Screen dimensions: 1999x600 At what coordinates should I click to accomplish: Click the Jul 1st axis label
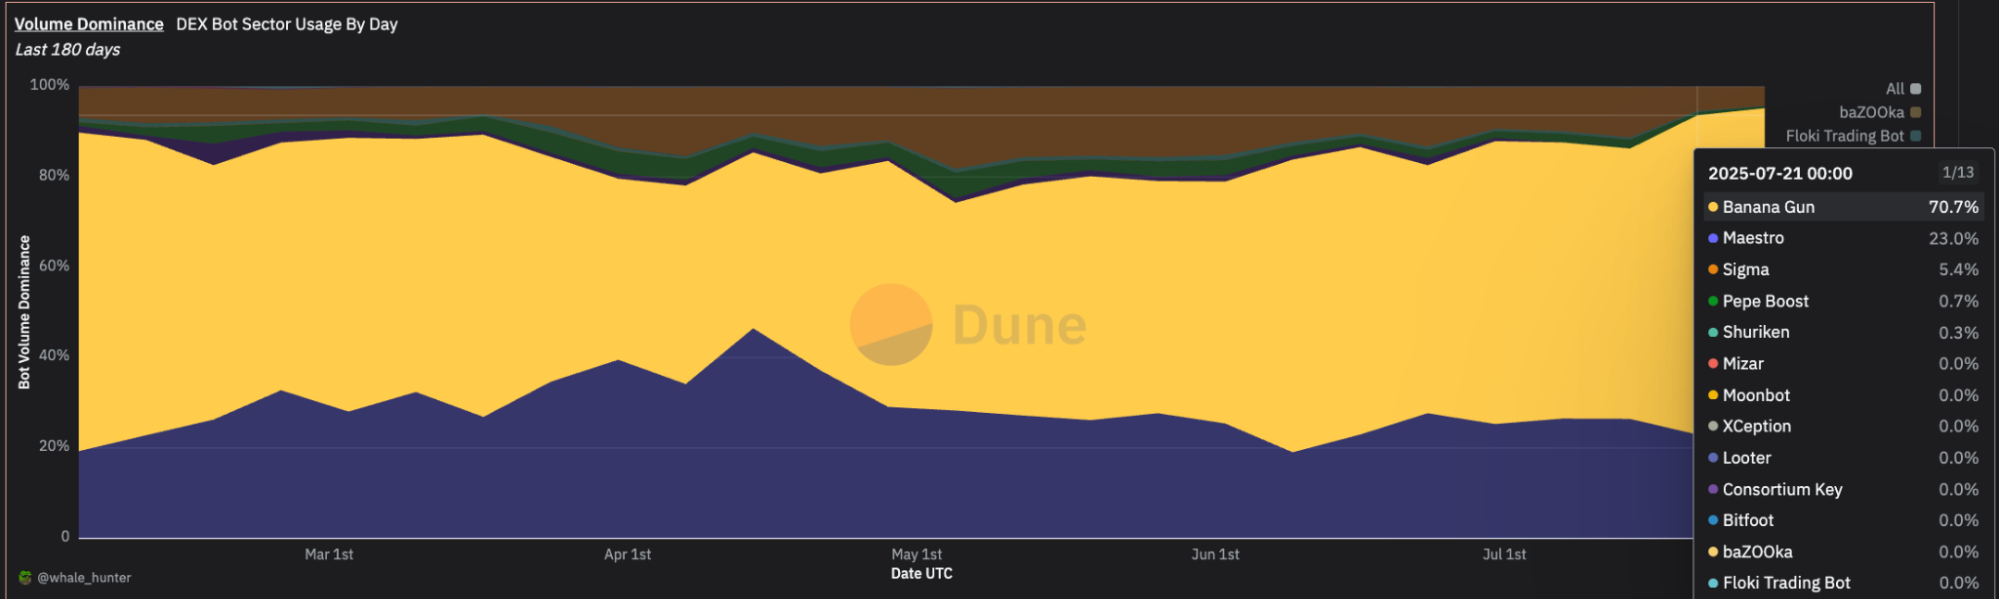pos(1504,554)
